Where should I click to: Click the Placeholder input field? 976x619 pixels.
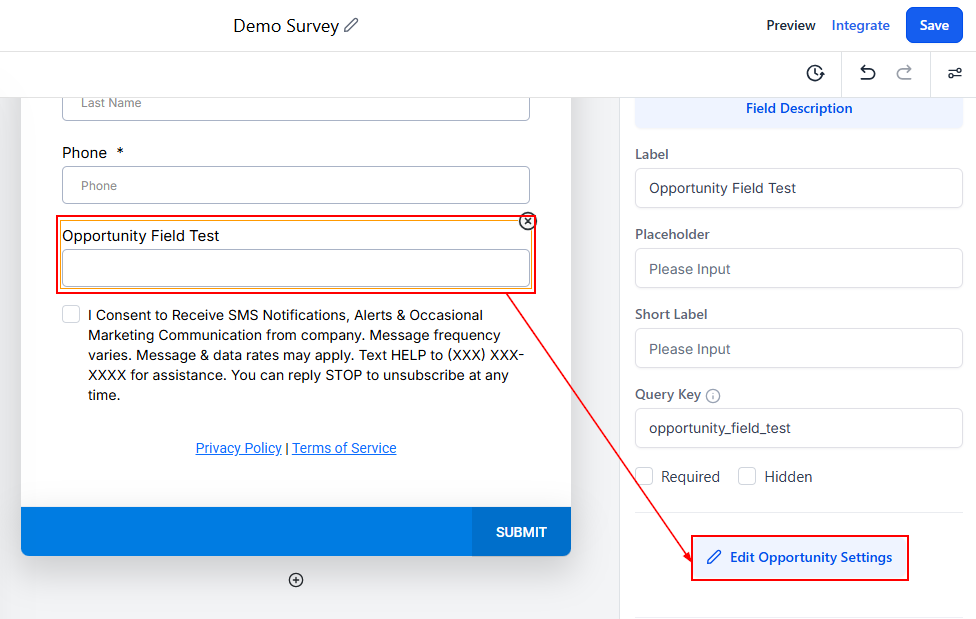pos(798,269)
